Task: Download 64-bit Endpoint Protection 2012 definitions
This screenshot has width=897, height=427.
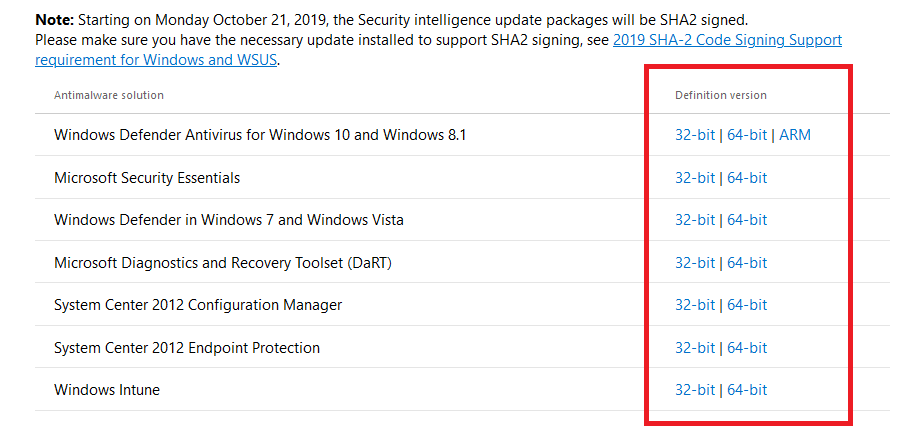Action: [747, 347]
